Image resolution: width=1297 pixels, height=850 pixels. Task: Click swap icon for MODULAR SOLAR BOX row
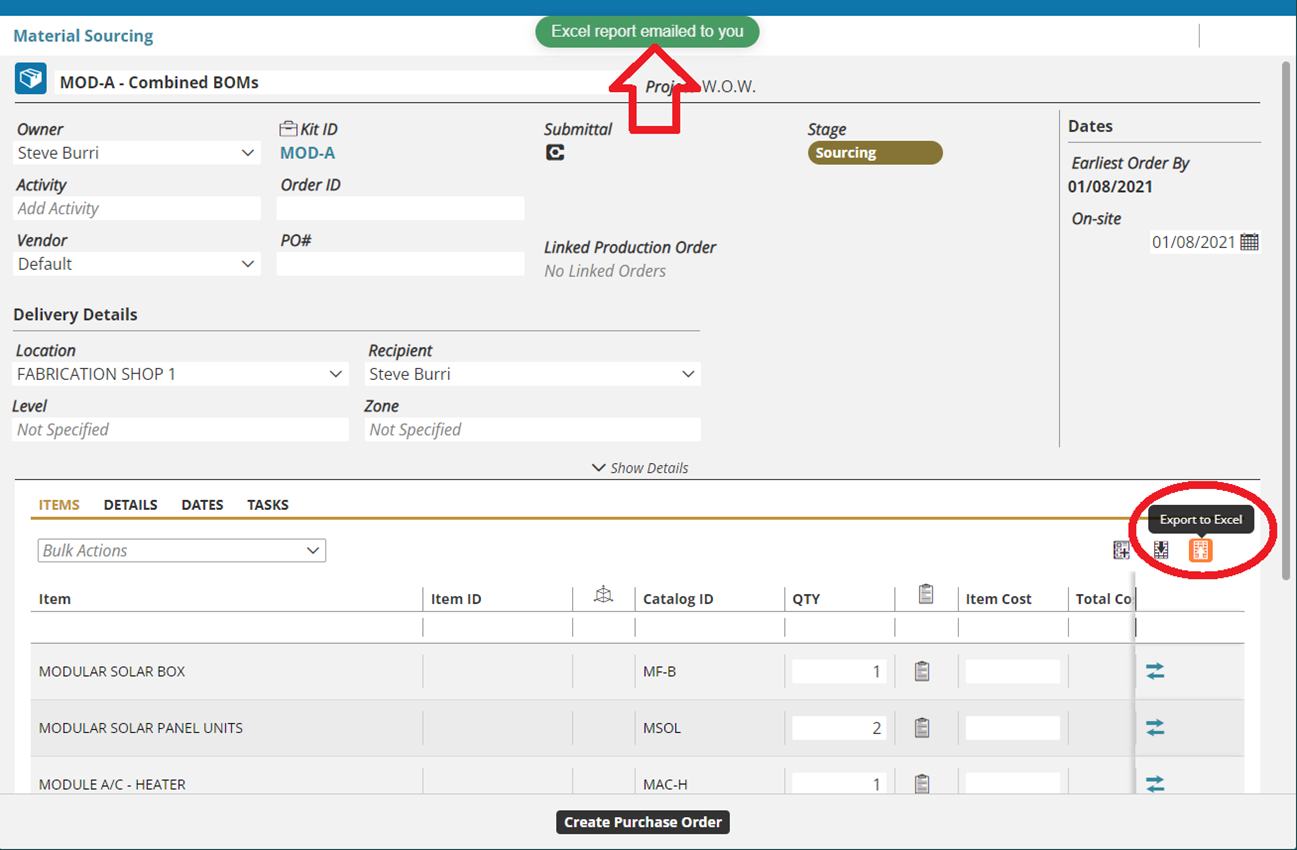pyautogui.click(x=1155, y=672)
